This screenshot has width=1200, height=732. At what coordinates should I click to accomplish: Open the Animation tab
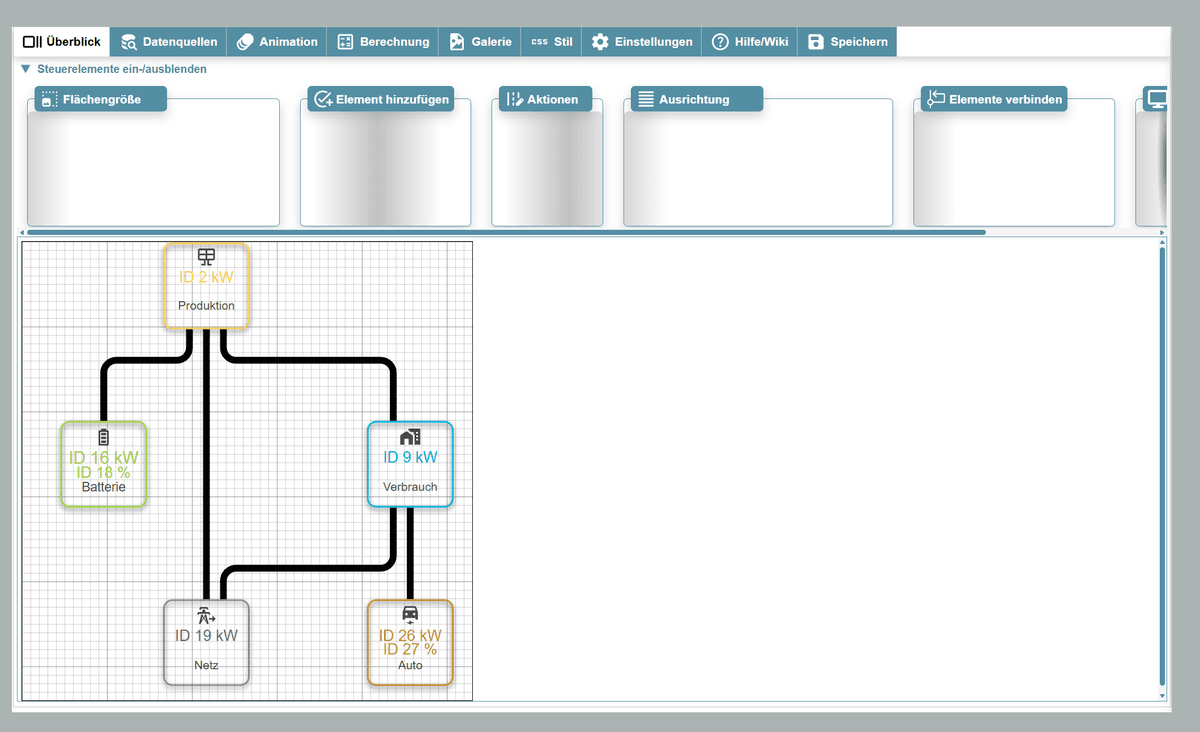click(x=276, y=41)
